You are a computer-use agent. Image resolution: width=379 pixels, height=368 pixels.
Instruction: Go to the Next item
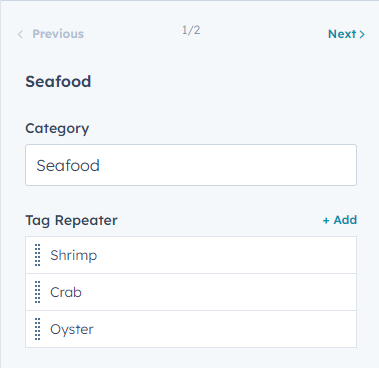[346, 34]
